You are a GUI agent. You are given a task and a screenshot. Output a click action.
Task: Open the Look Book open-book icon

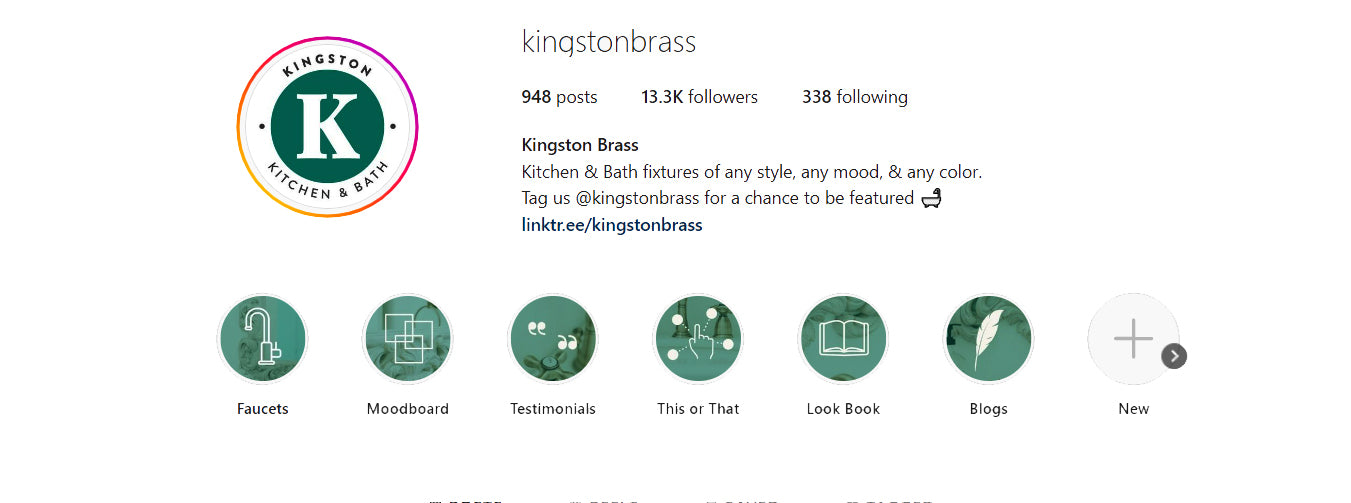point(843,338)
